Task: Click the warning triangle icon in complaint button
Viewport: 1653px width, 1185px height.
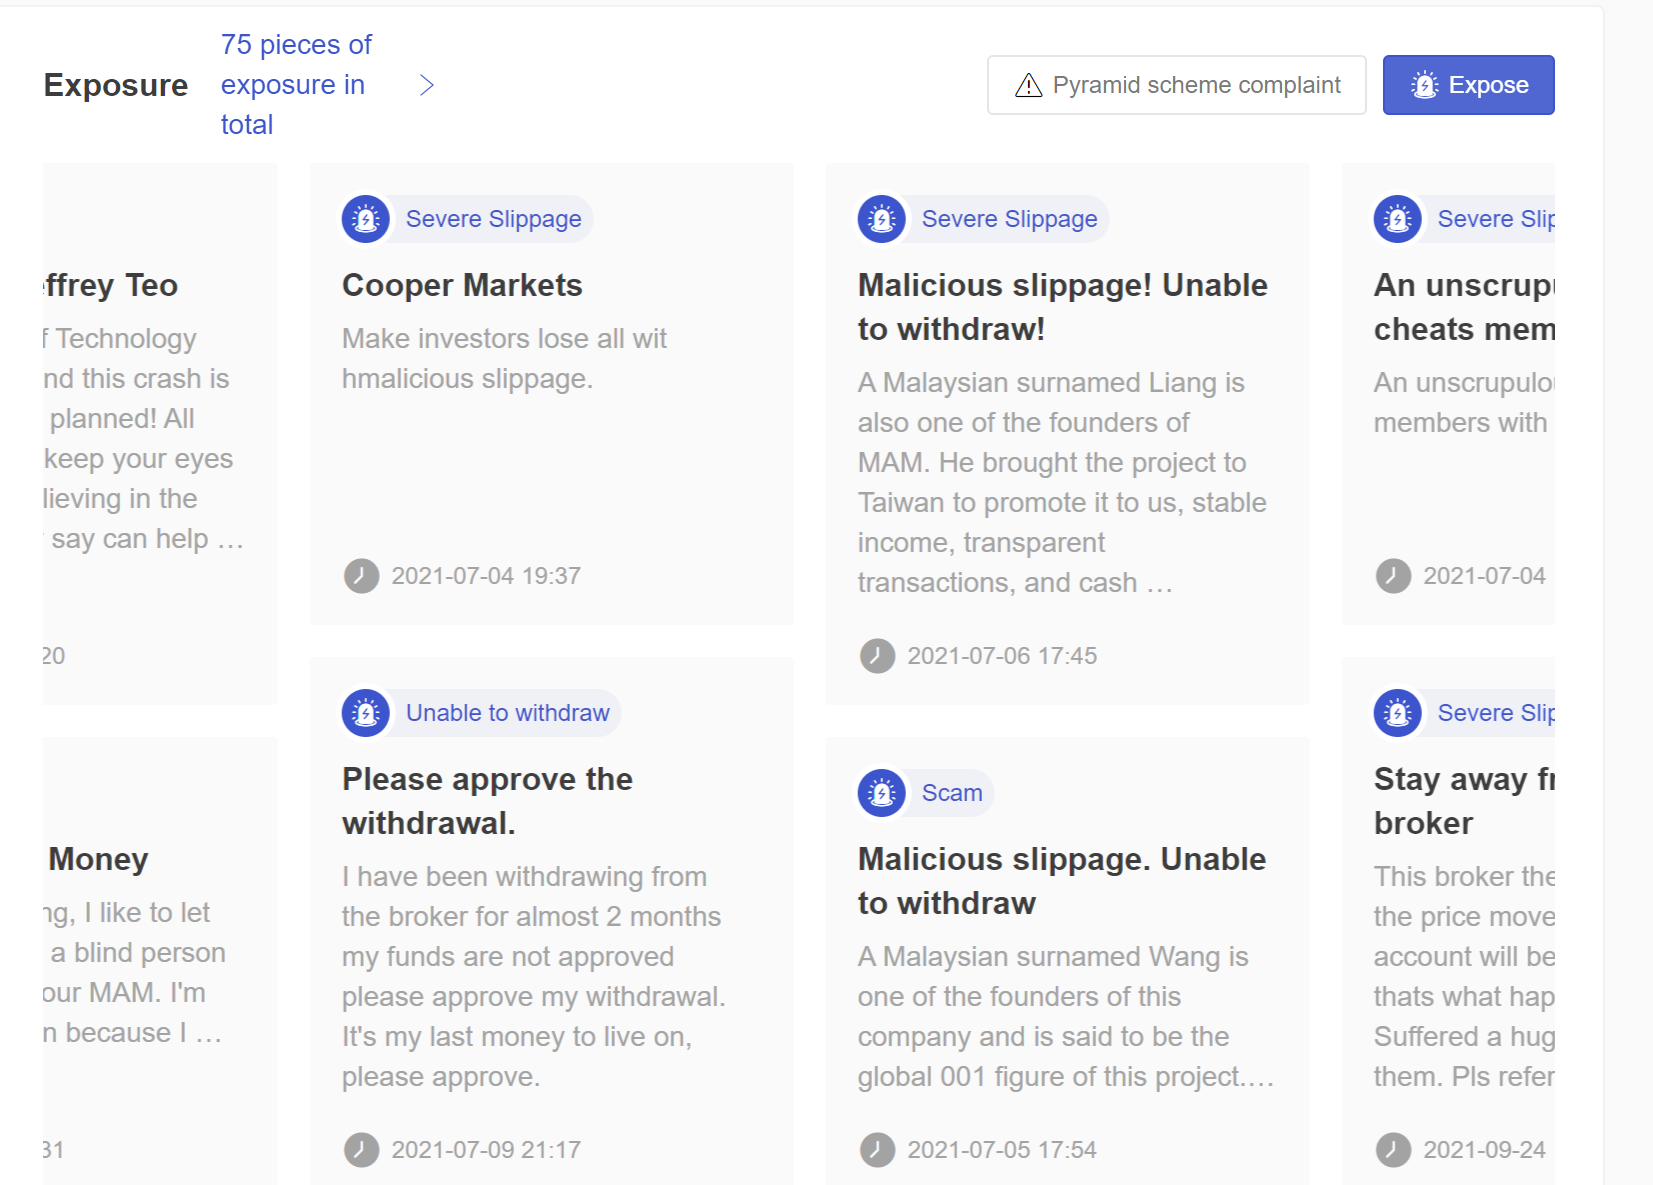Action: (x=1028, y=86)
